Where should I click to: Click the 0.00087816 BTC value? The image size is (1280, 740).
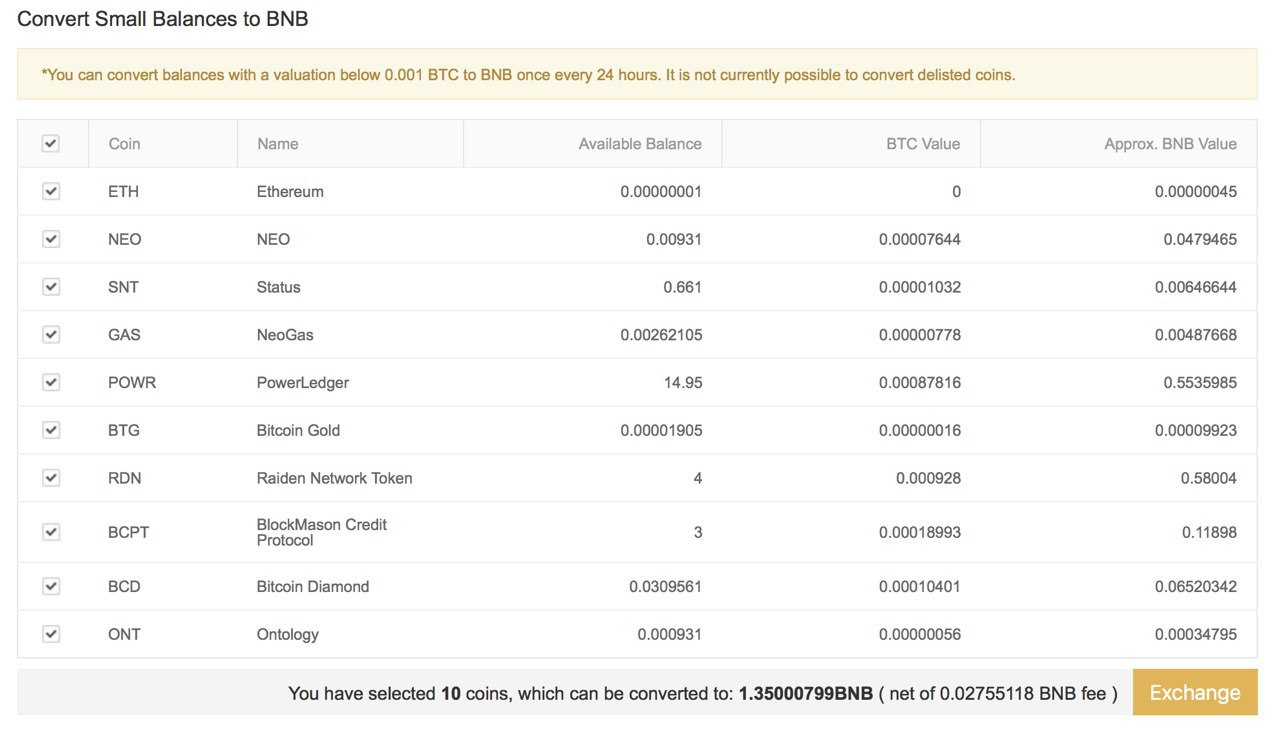pyautogui.click(x=920, y=383)
